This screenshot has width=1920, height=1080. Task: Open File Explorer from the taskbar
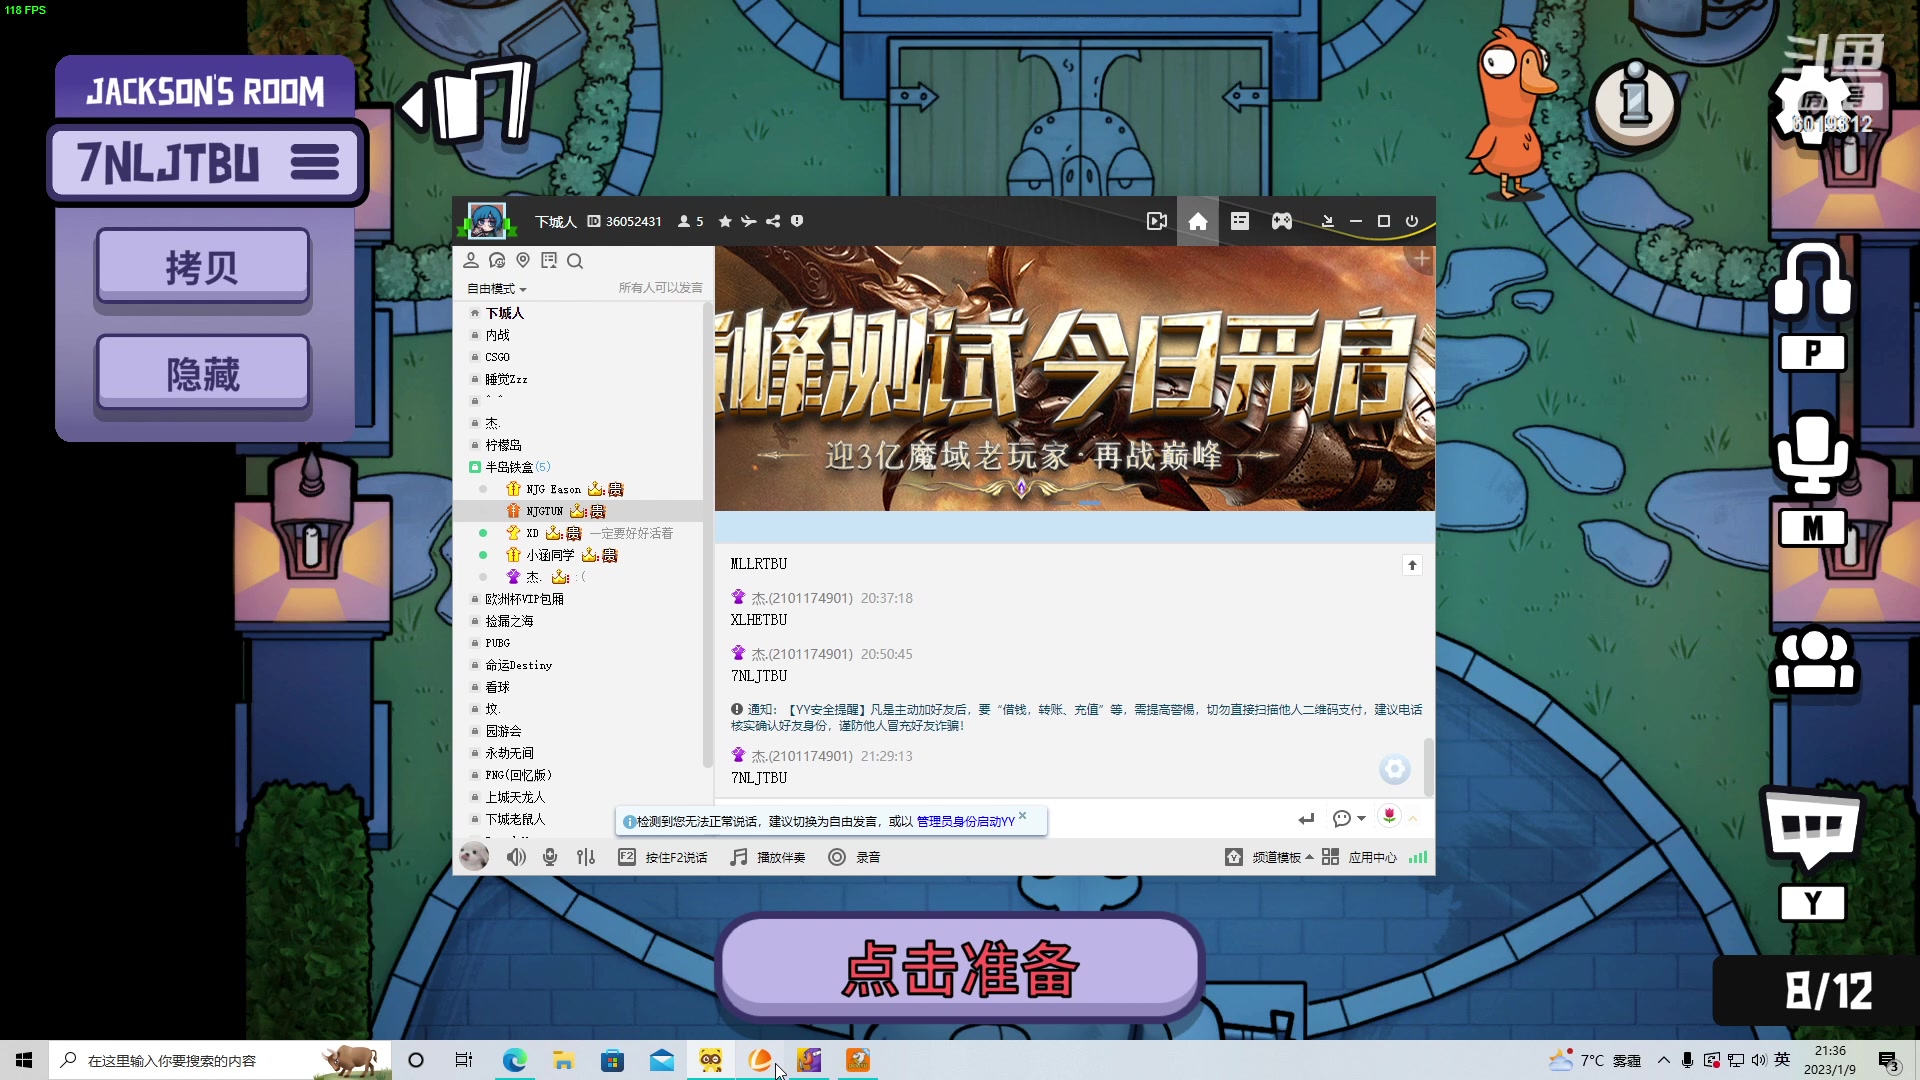563,1060
